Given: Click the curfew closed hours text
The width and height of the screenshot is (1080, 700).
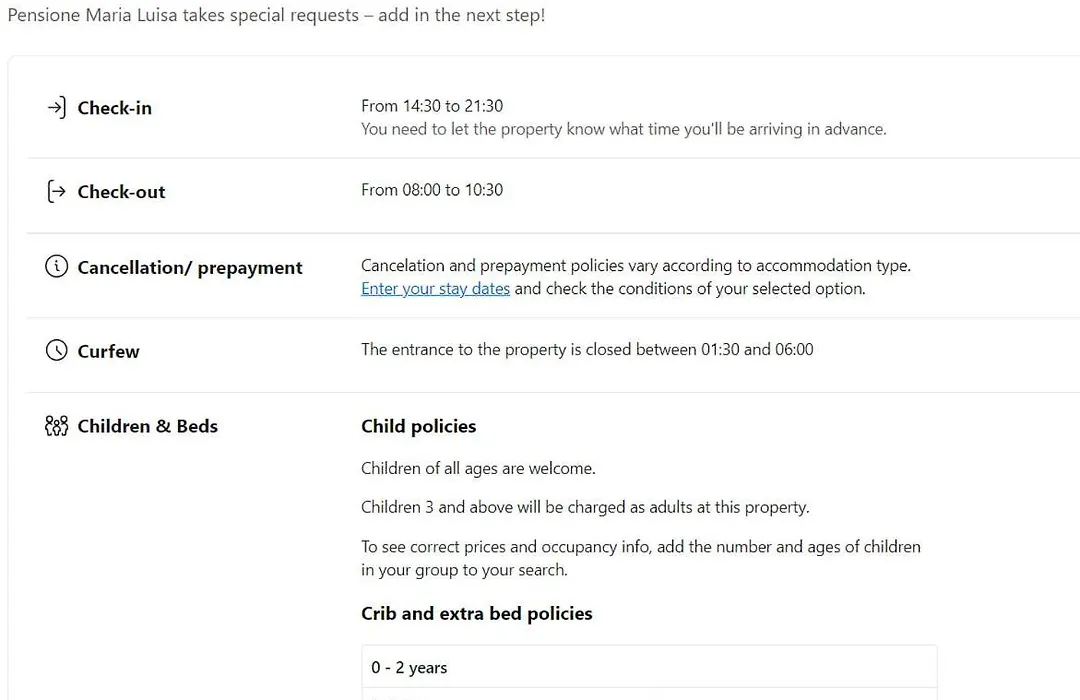Looking at the screenshot, I should (587, 350).
